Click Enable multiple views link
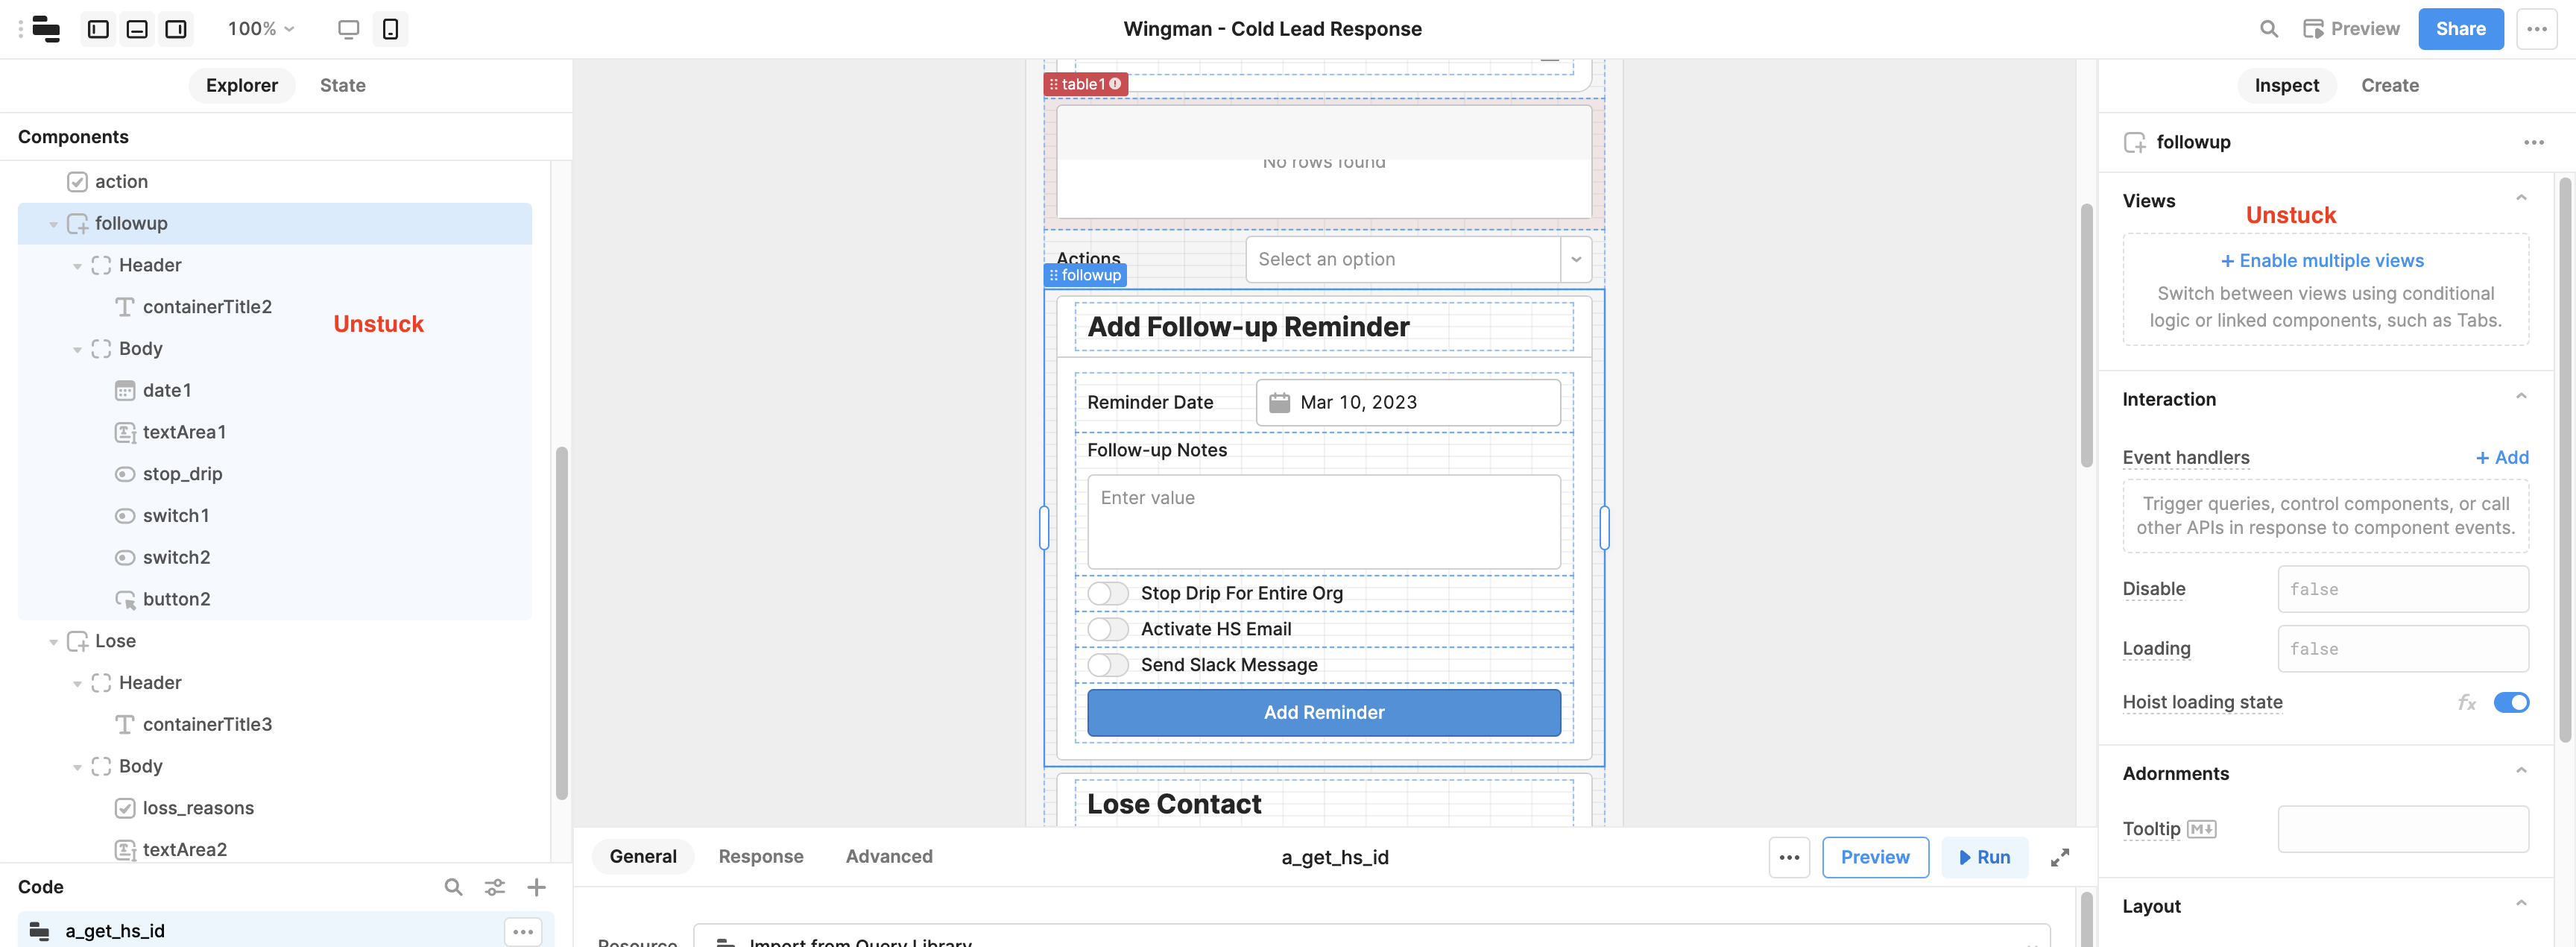Viewport: 2576px width, 947px height. 2322,261
